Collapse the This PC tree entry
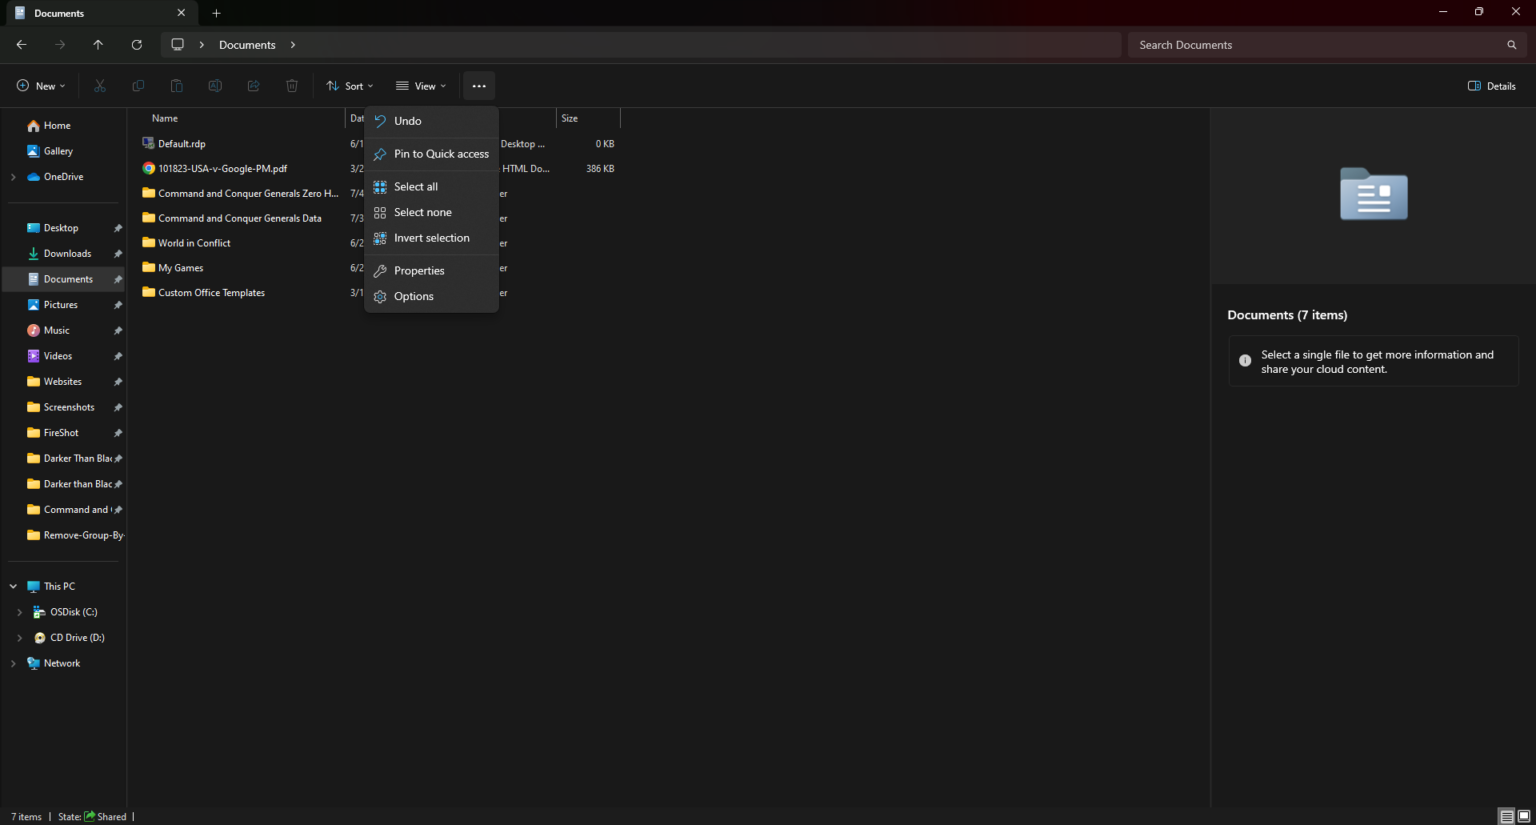Screen dimensions: 1536x825 tap(12, 586)
